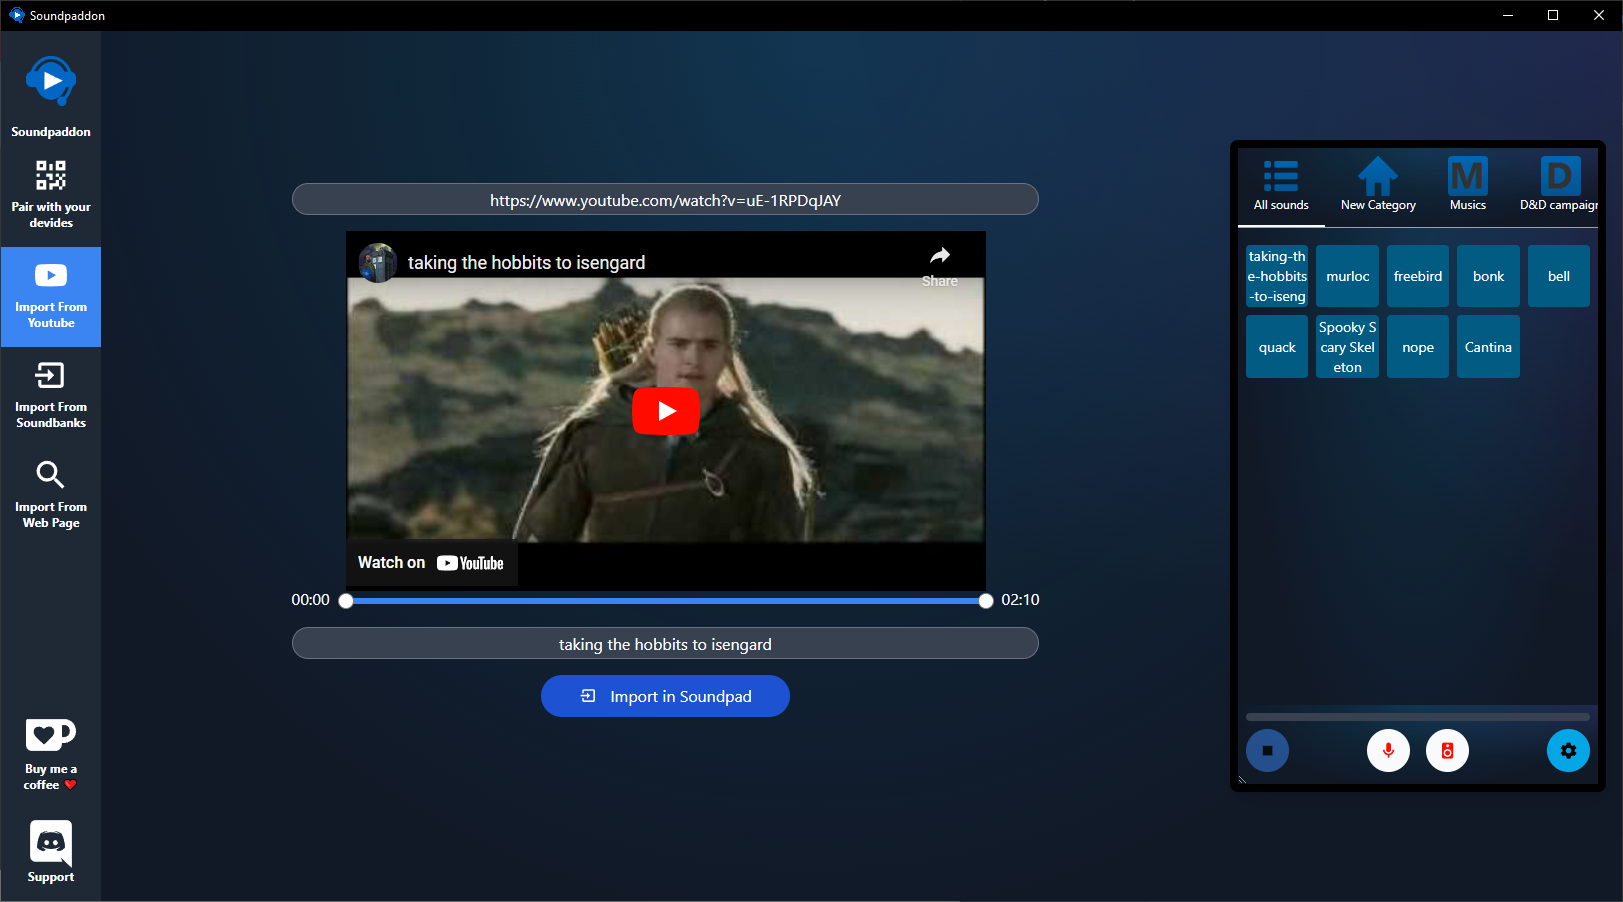Stop playback with the stop button

pos(1267,751)
